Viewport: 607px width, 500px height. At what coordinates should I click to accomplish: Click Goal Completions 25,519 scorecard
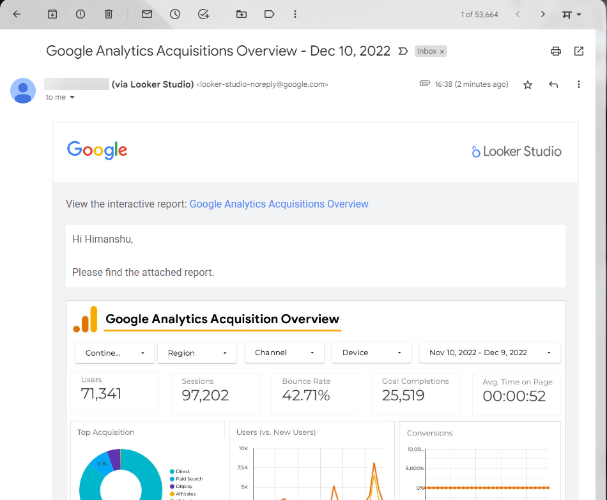(x=416, y=394)
